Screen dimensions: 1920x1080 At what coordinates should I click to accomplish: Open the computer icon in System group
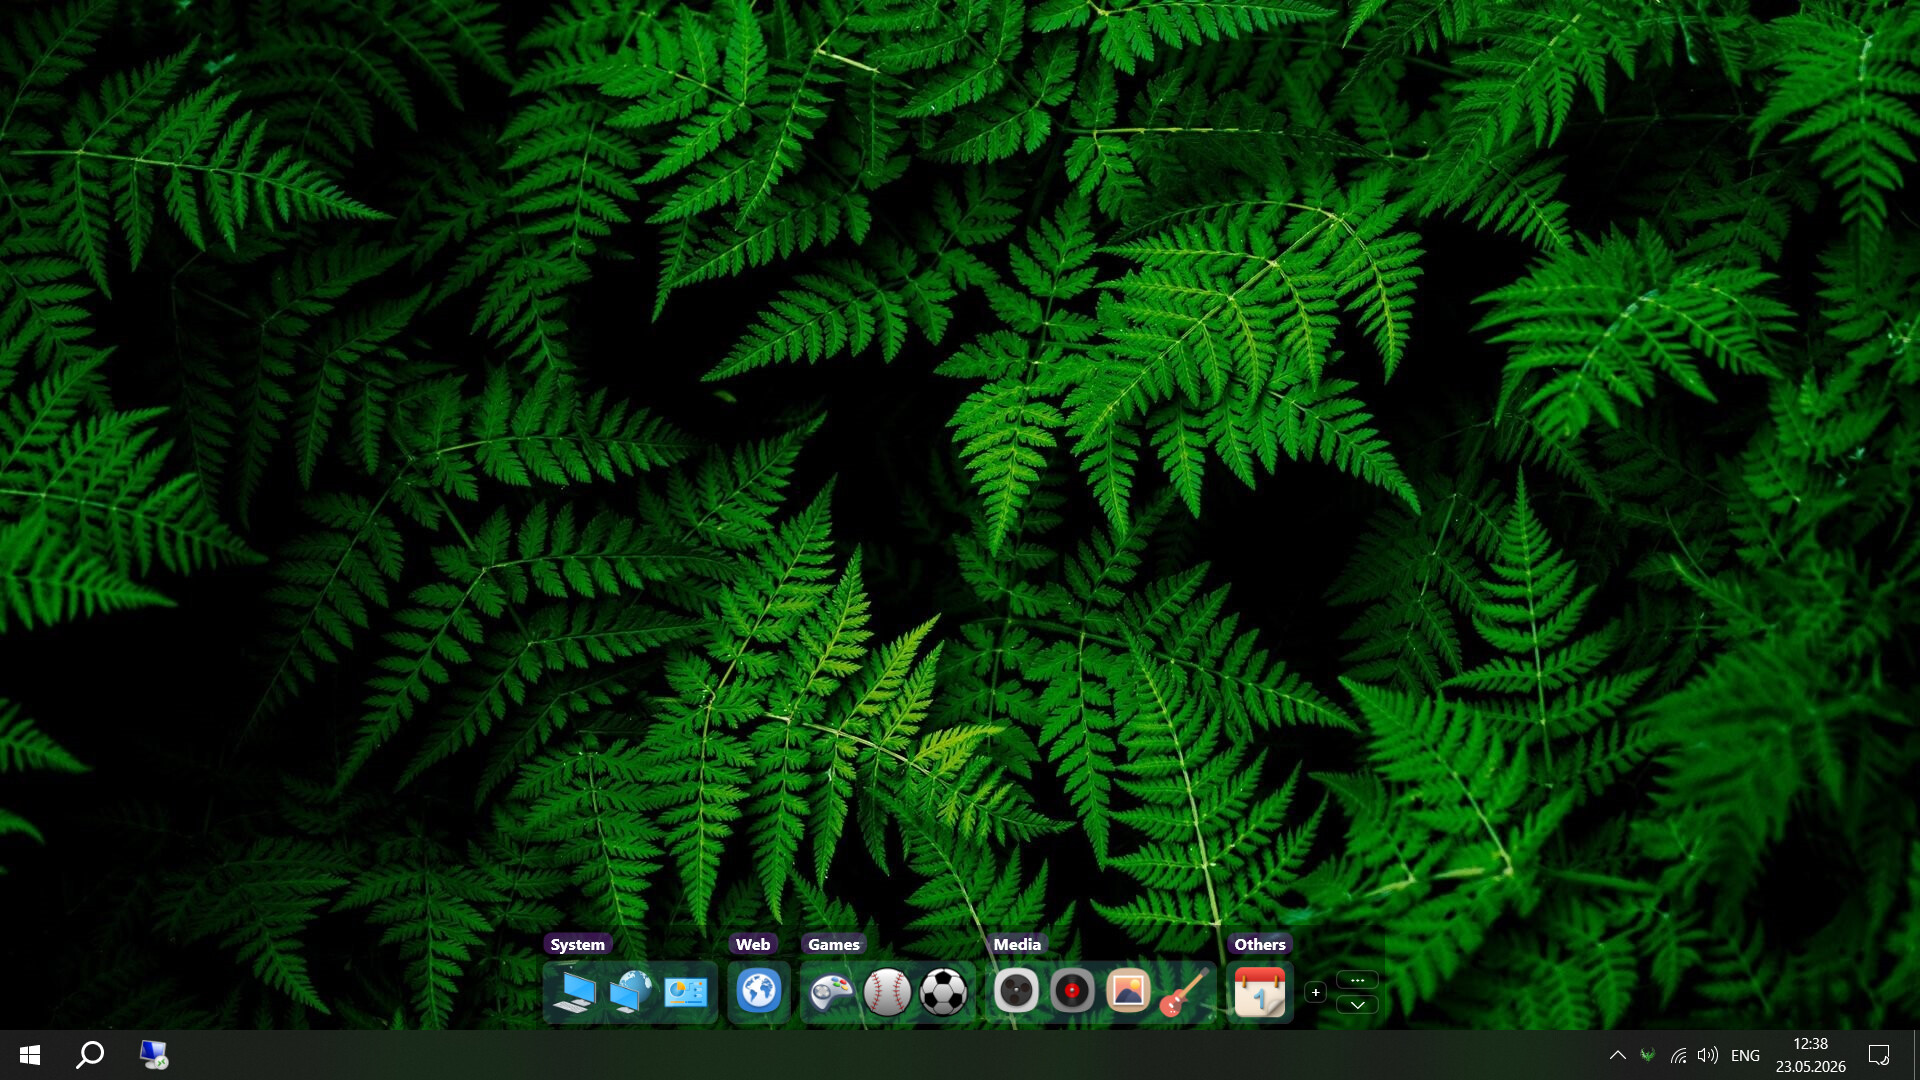click(x=574, y=992)
